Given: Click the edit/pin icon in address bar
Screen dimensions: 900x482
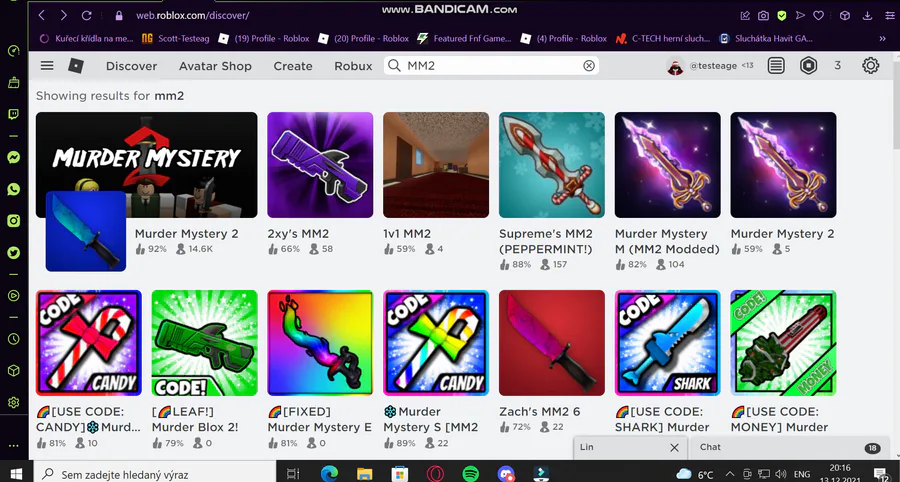Looking at the screenshot, I should [x=745, y=15].
